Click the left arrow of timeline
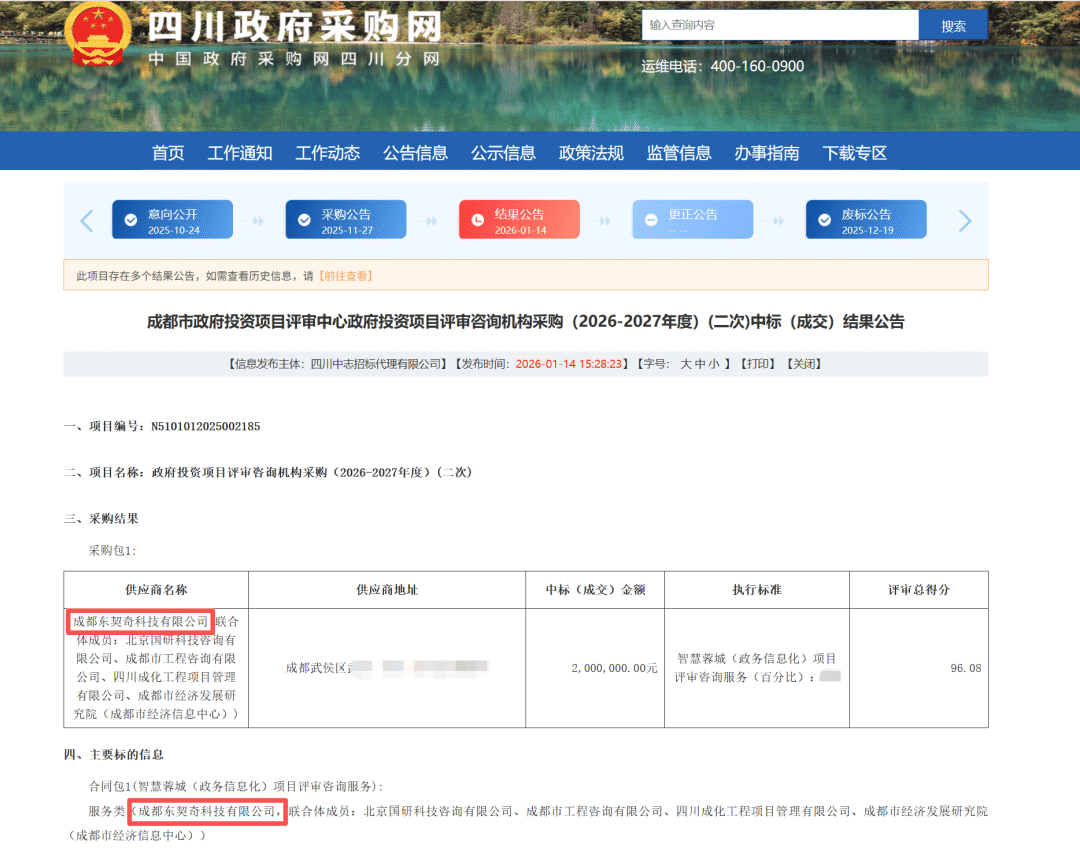1080x849 pixels. pyautogui.click(x=87, y=221)
